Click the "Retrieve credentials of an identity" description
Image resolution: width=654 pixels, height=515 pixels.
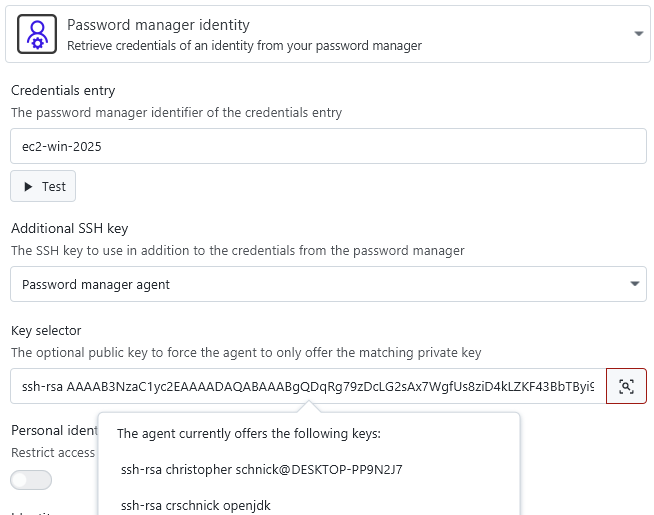(244, 45)
